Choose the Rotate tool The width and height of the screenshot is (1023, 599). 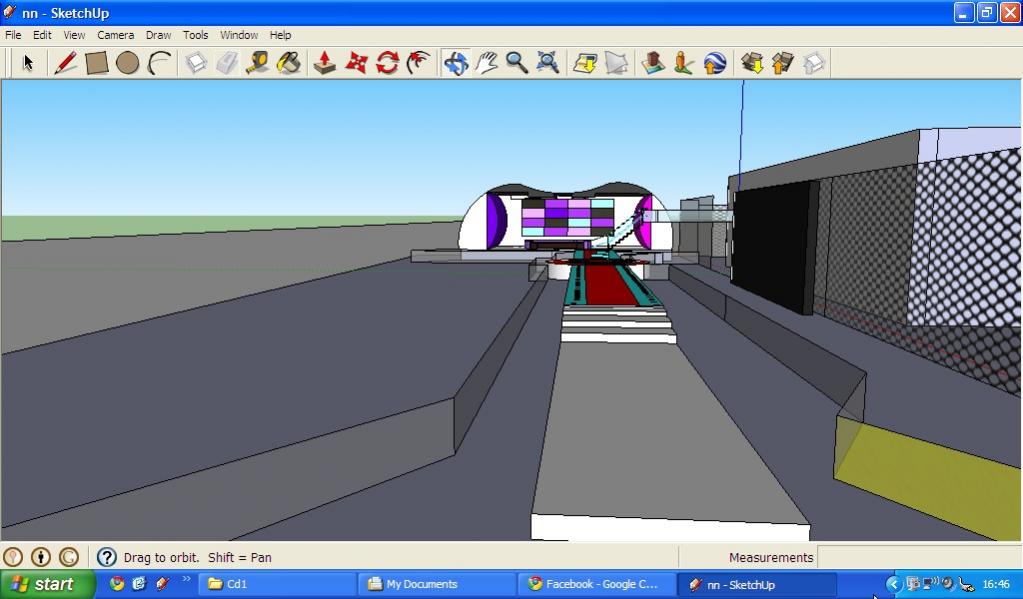point(387,63)
